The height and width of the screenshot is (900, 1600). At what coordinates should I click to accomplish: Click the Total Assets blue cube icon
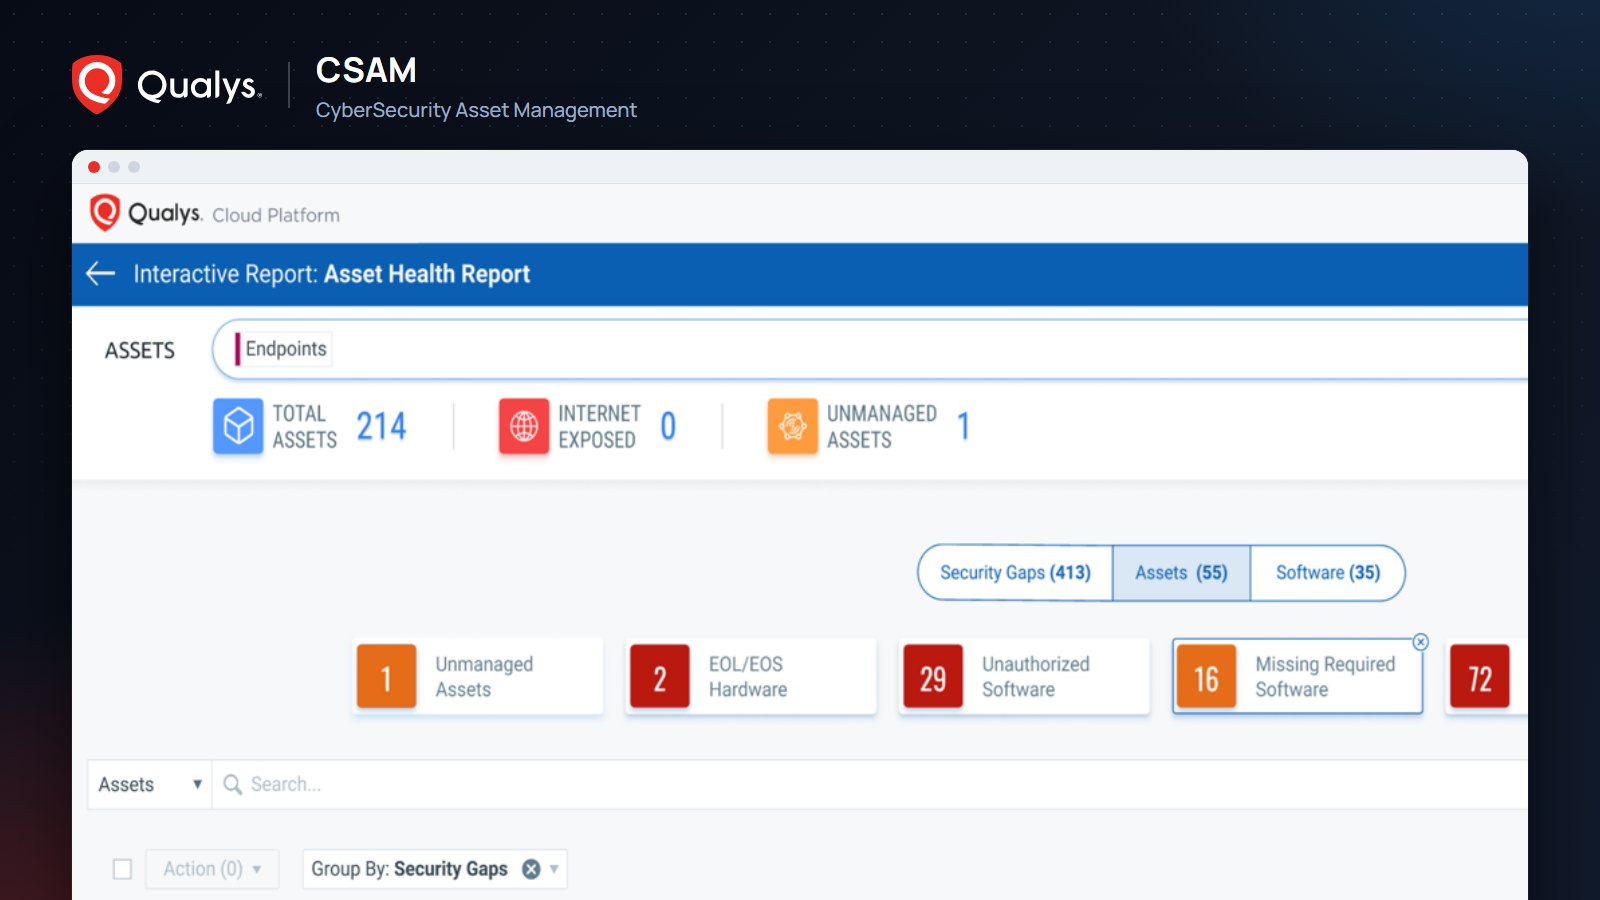[238, 426]
